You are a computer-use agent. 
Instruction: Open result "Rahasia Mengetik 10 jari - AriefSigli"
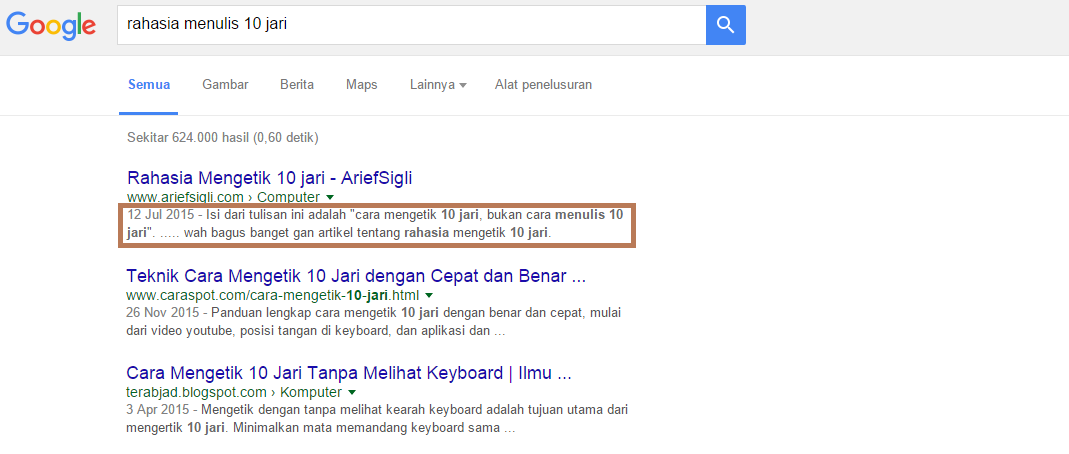pyautogui.click(x=269, y=179)
